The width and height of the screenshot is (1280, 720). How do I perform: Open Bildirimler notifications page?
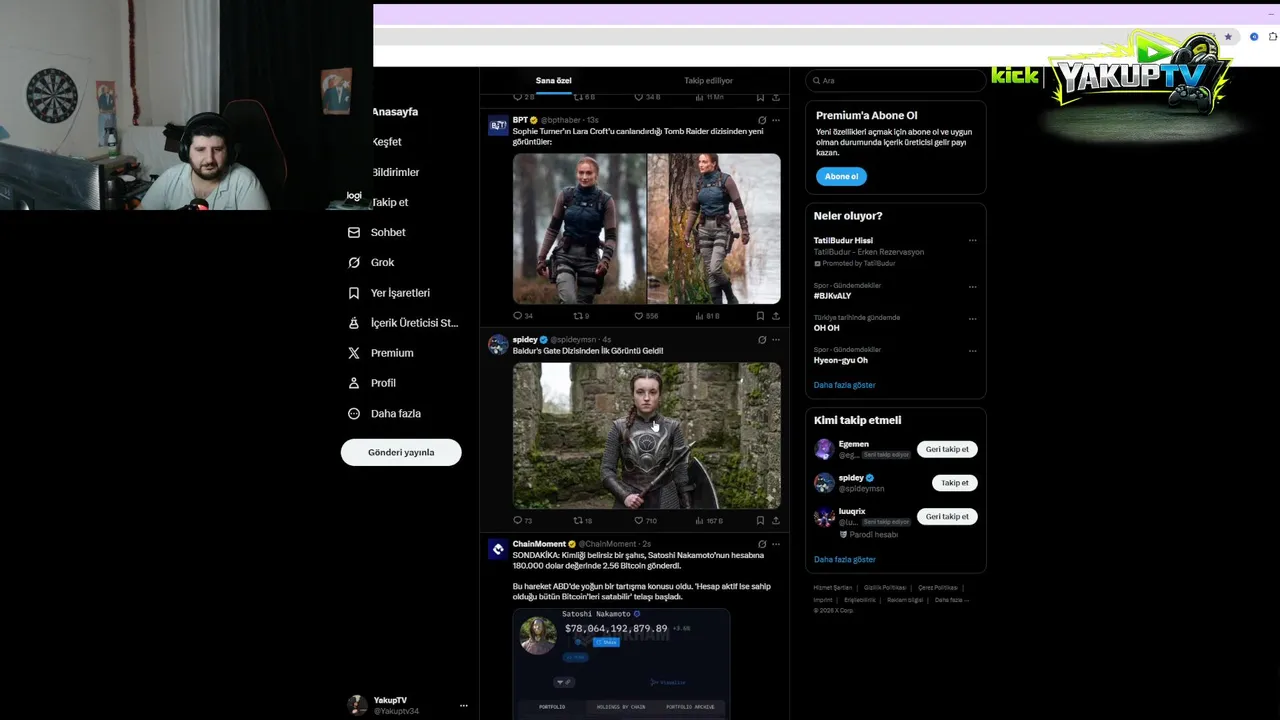(x=396, y=172)
